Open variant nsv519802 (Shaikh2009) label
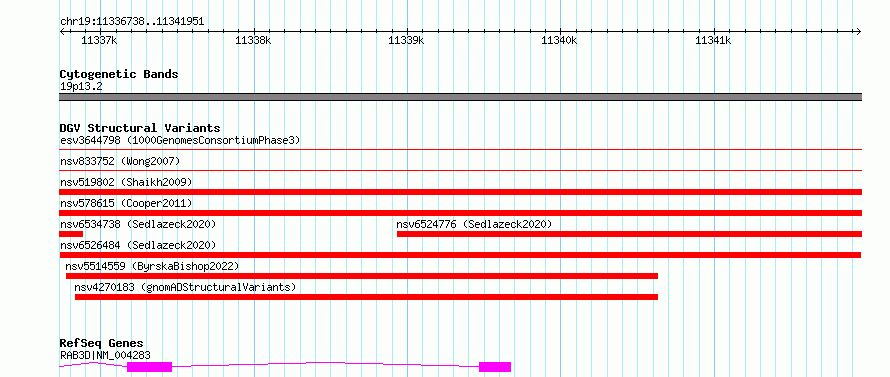890x377 pixels. (126, 182)
